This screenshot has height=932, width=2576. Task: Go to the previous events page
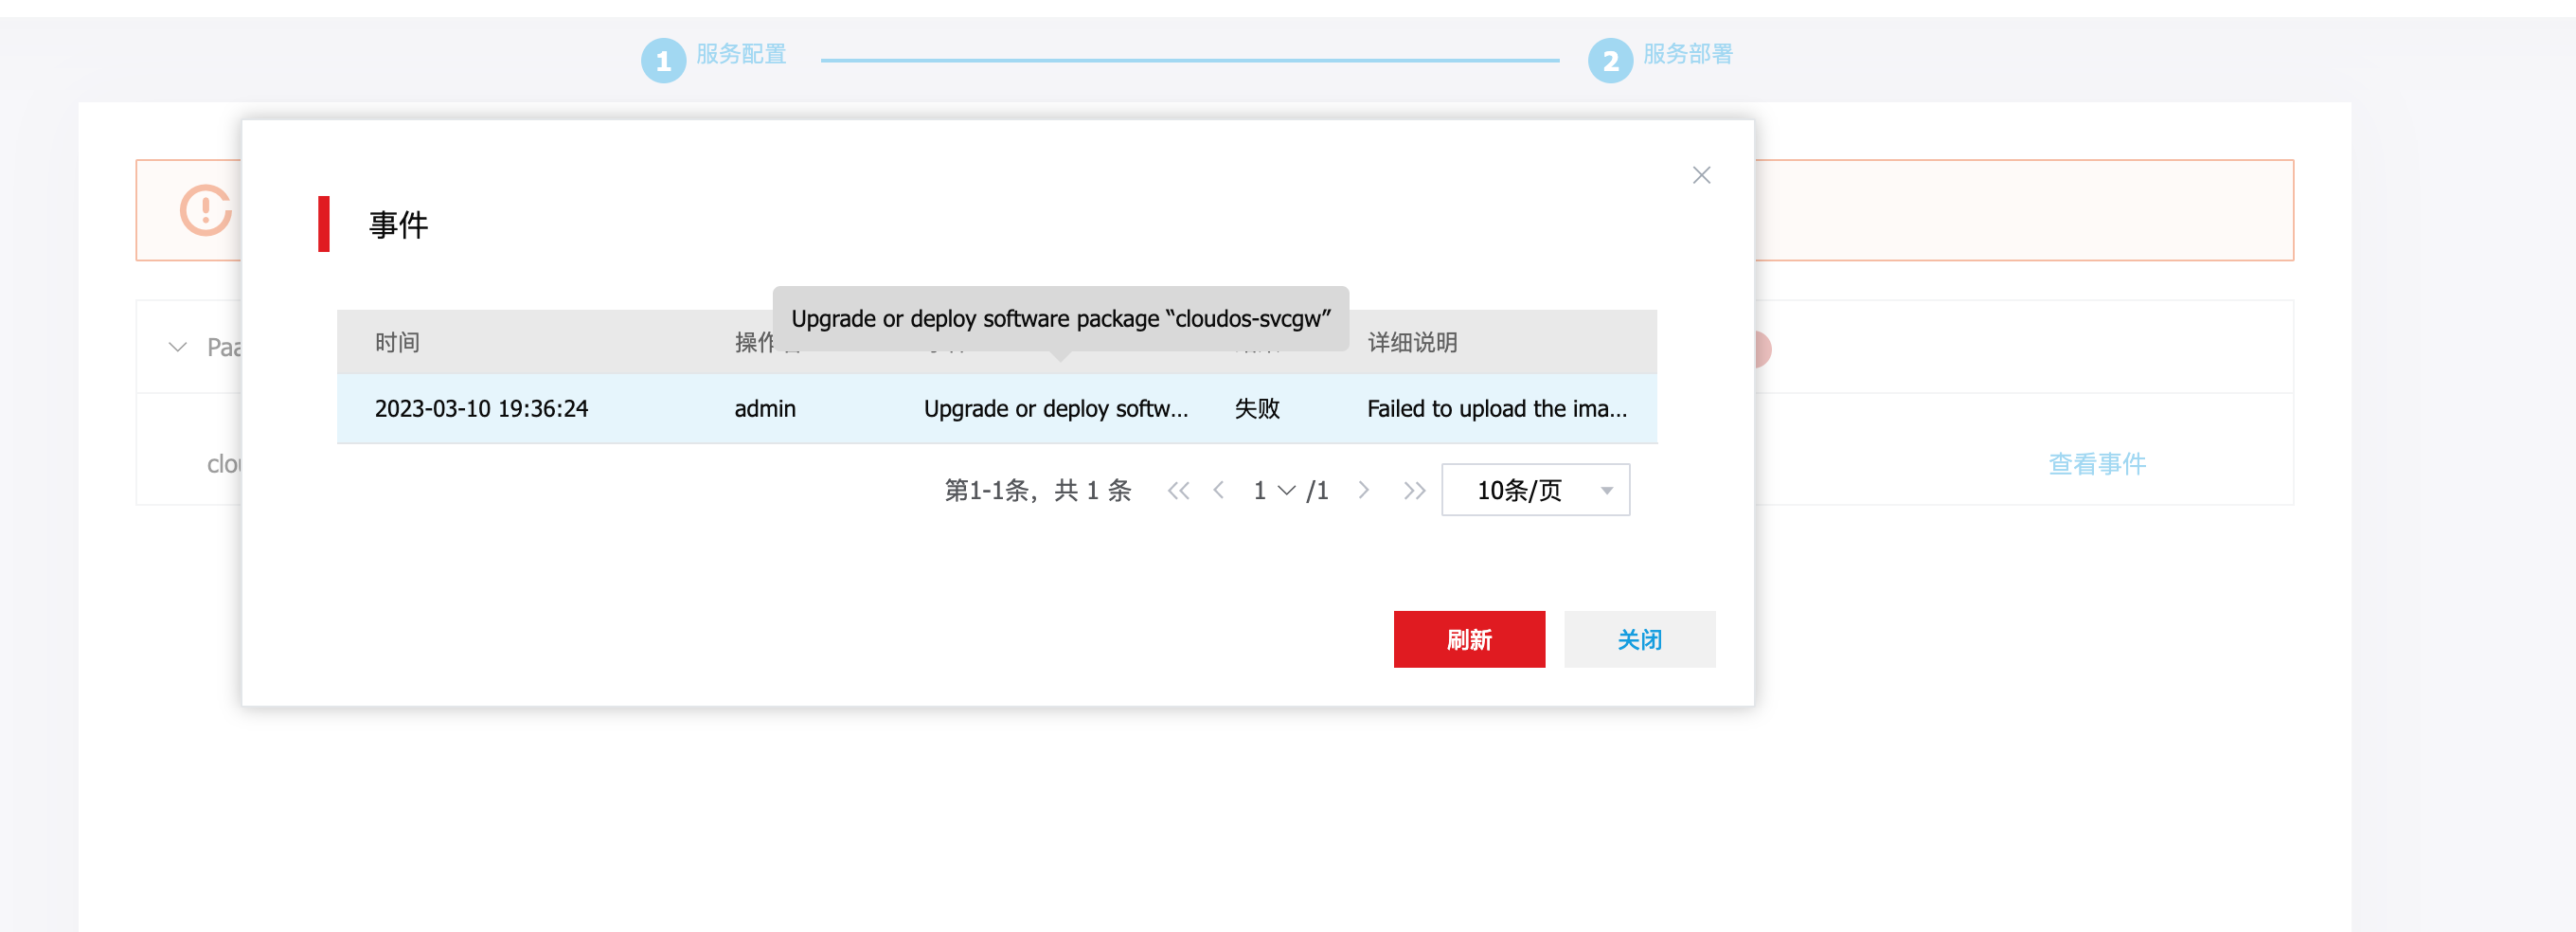(x=1218, y=491)
